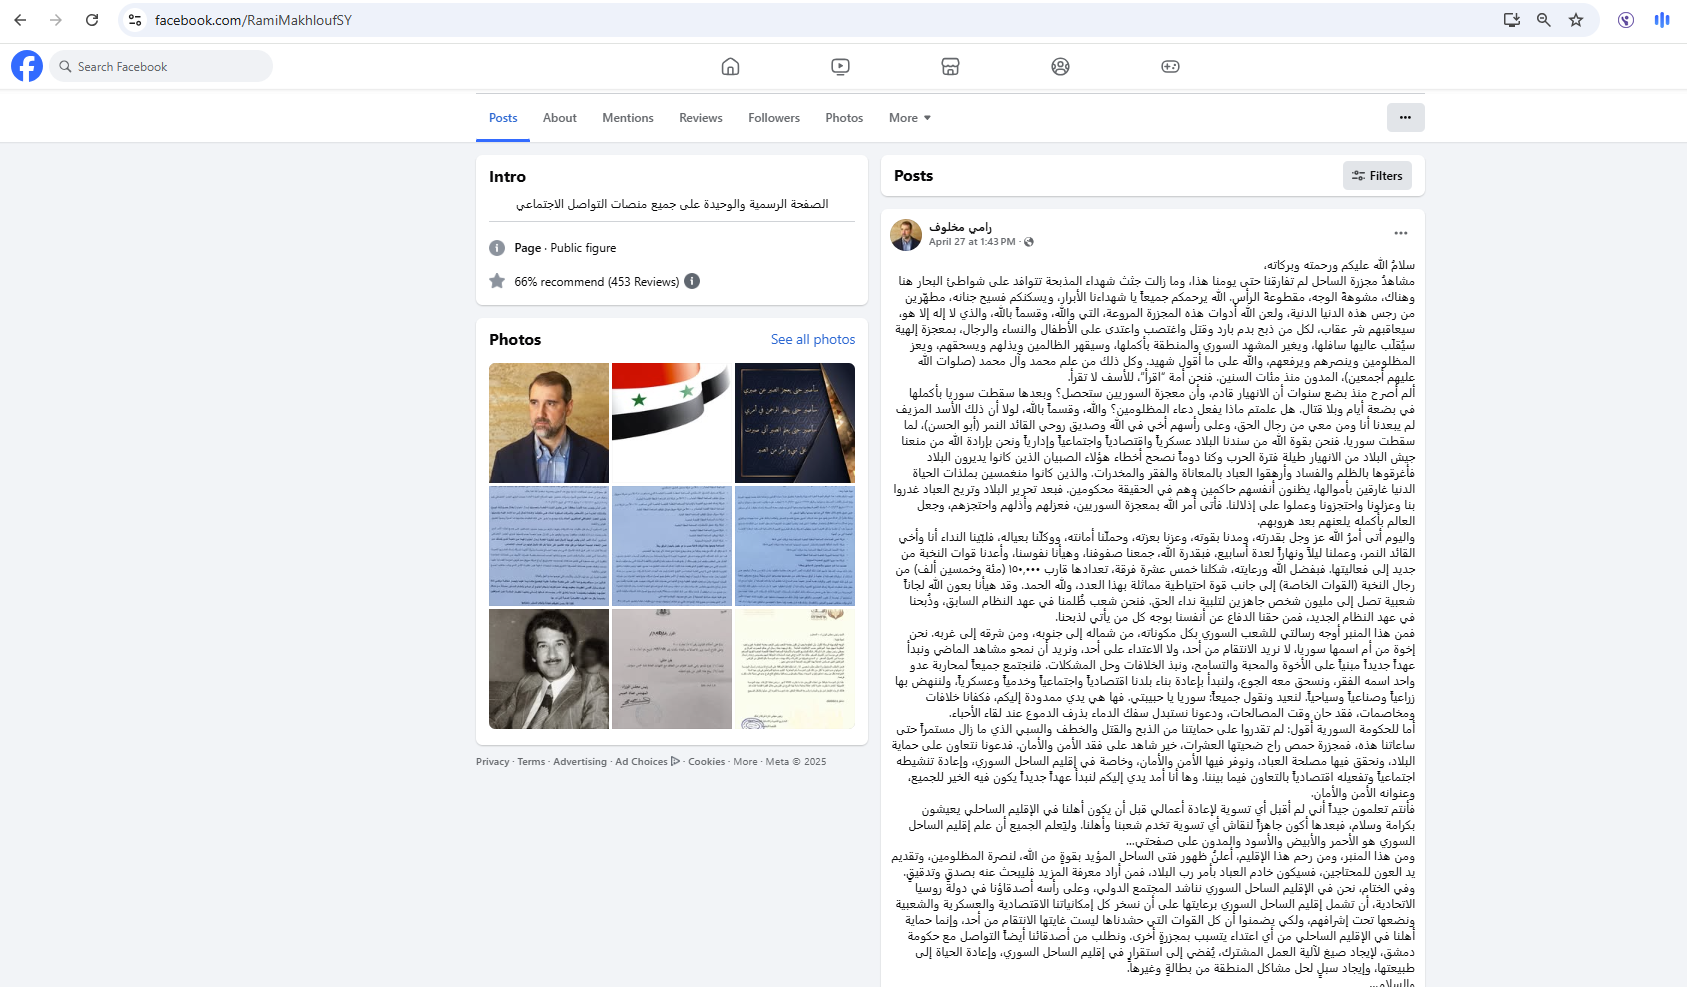Open the three-dot options menu on post
Image resolution: width=1687 pixels, height=987 pixels.
click(1400, 233)
